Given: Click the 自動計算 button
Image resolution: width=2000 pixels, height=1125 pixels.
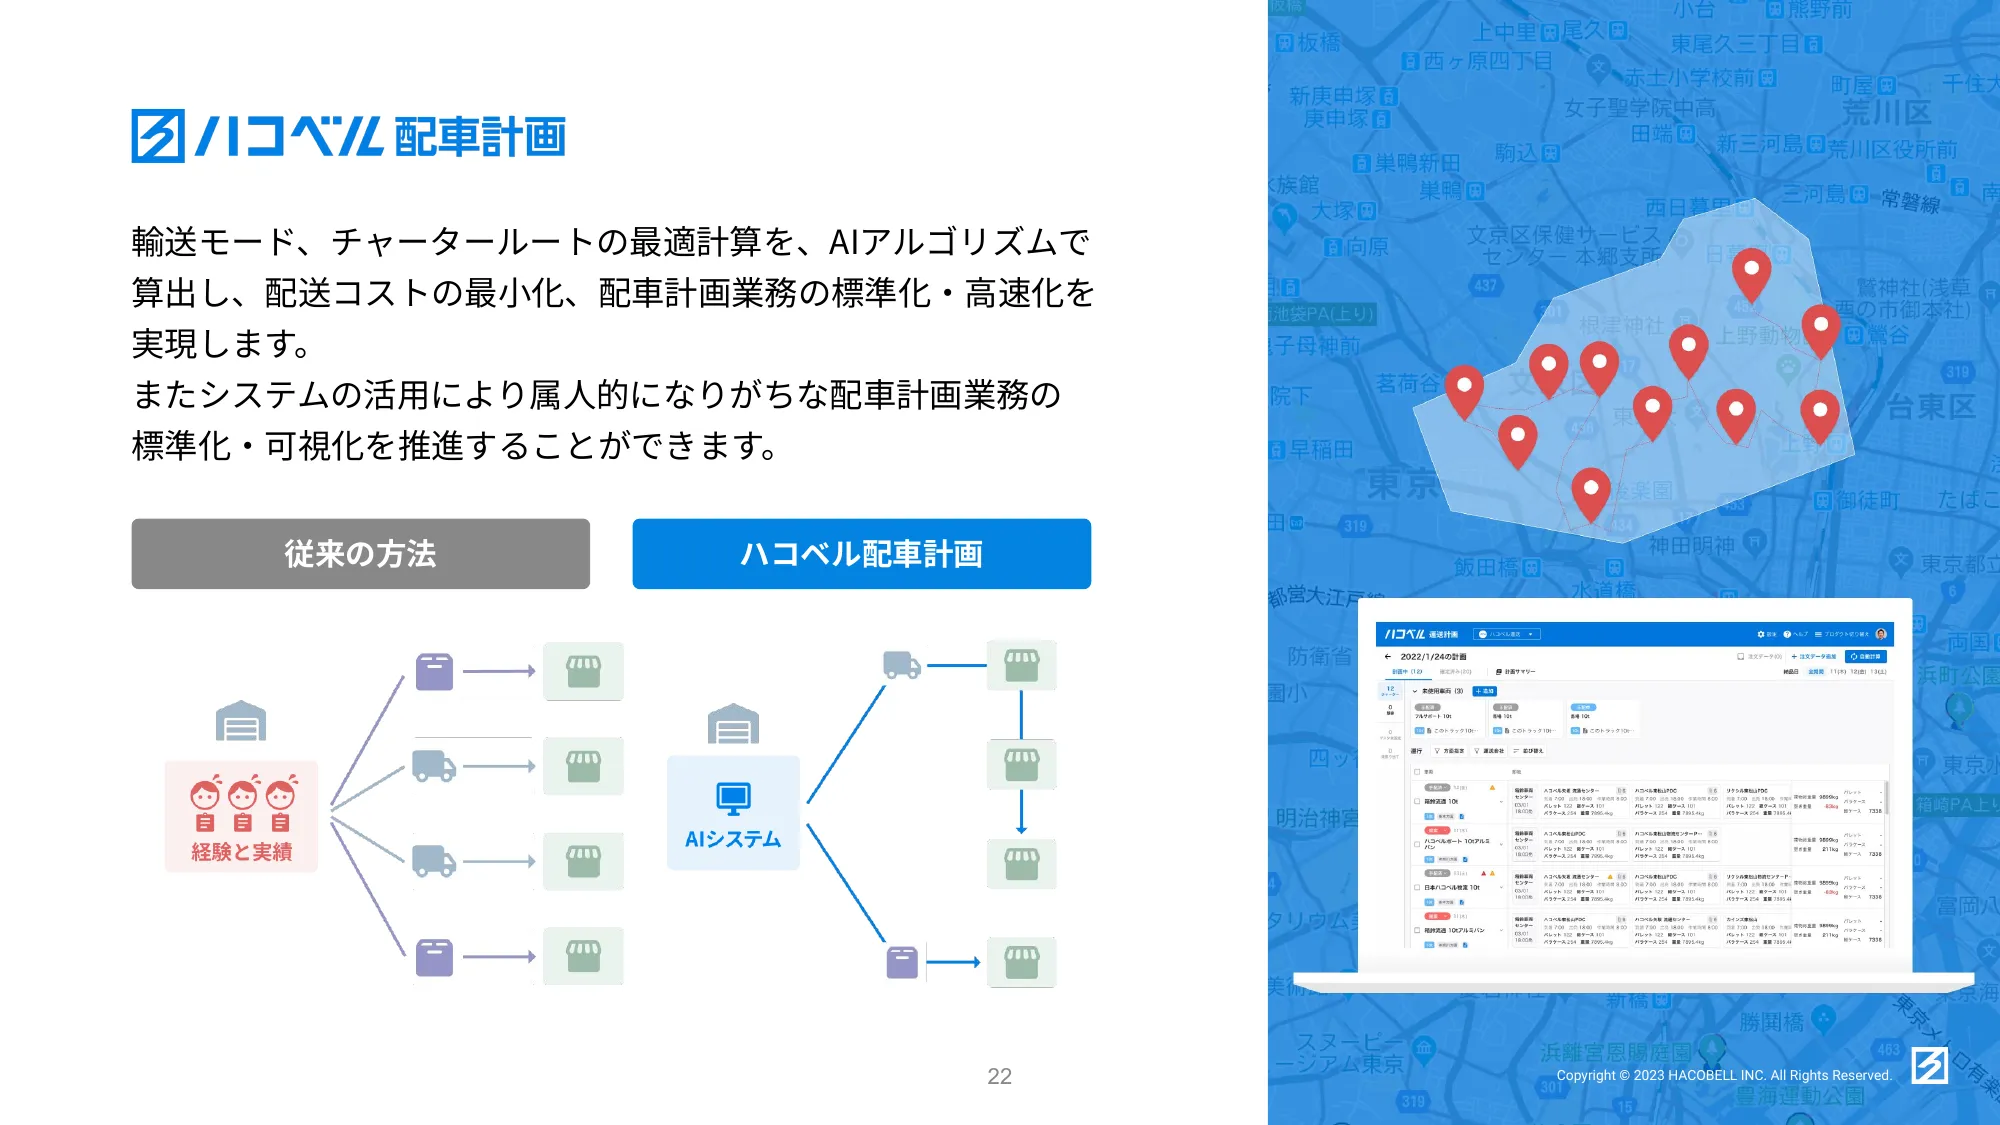Looking at the screenshot, I should [1865, 657].
